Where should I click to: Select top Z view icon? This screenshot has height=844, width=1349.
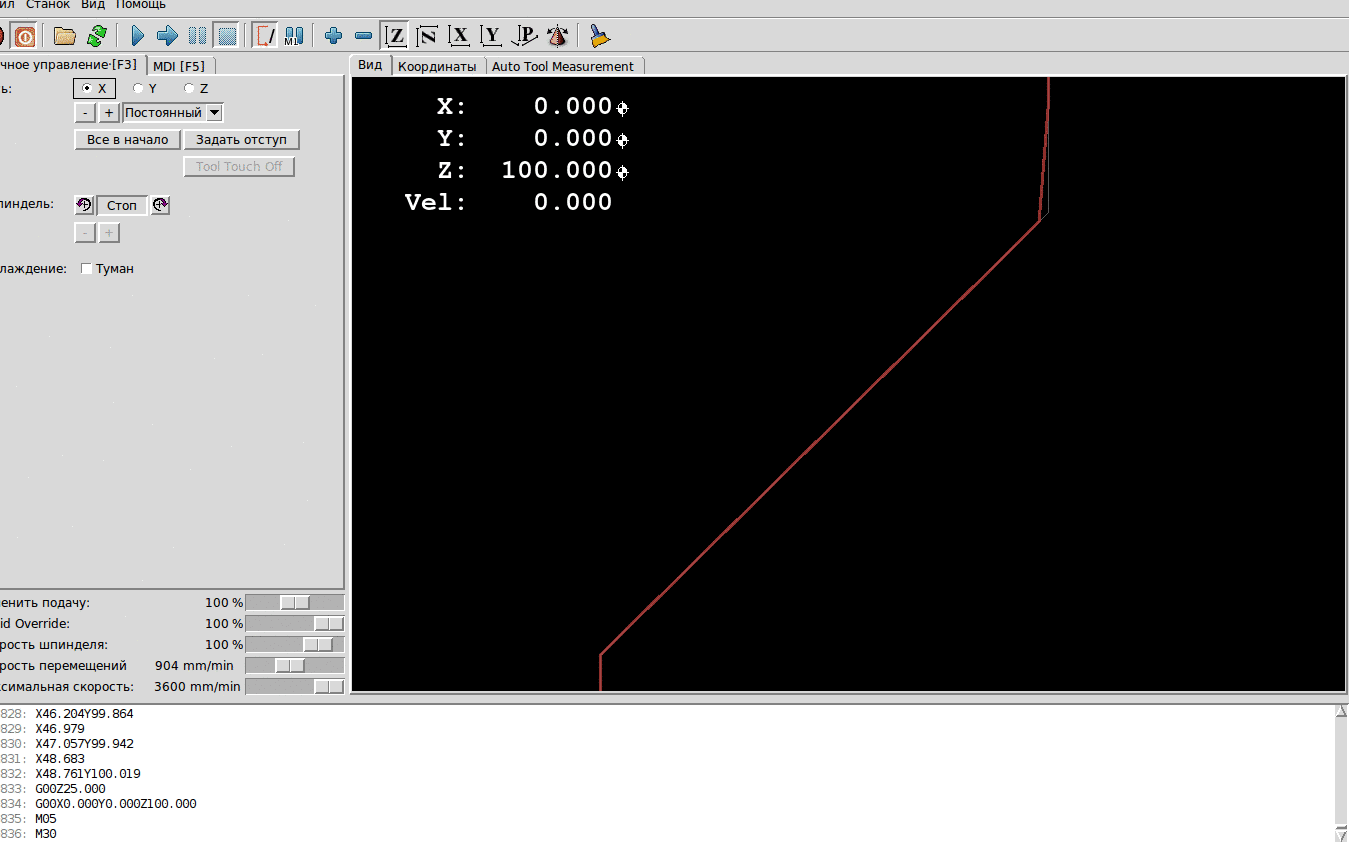pos(396,36)
